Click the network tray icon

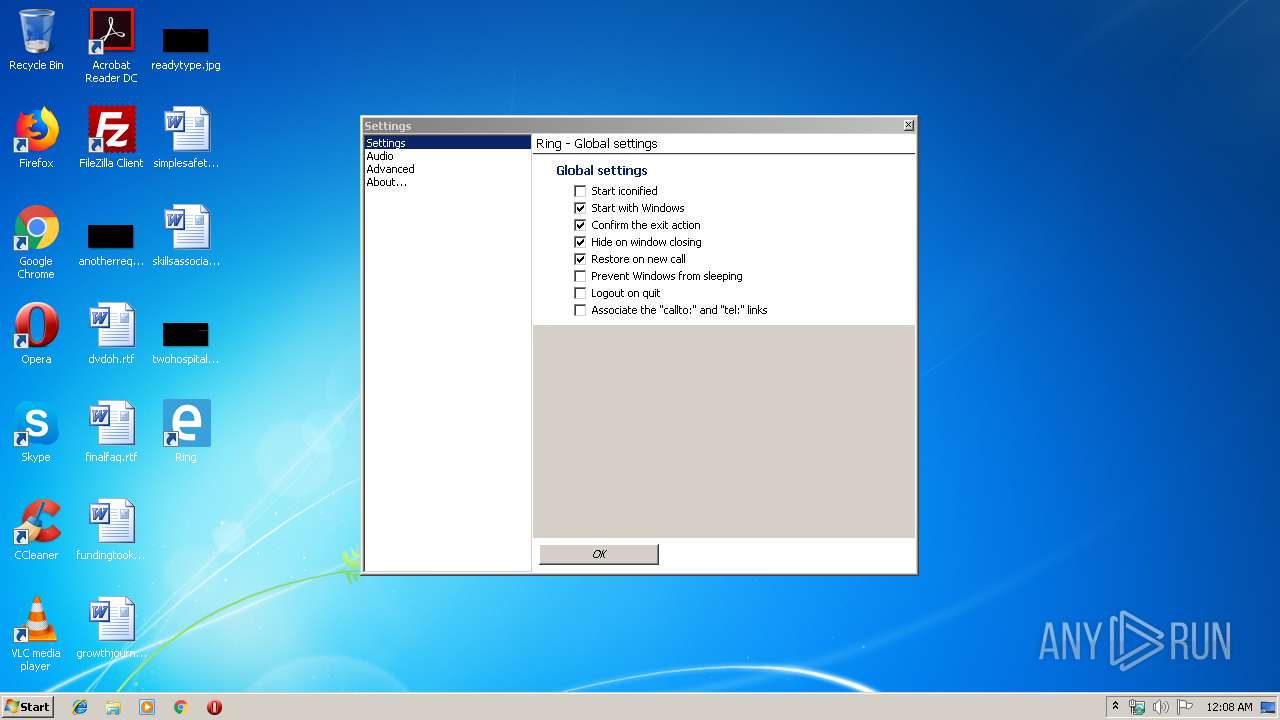click(x=1137, y=707)
